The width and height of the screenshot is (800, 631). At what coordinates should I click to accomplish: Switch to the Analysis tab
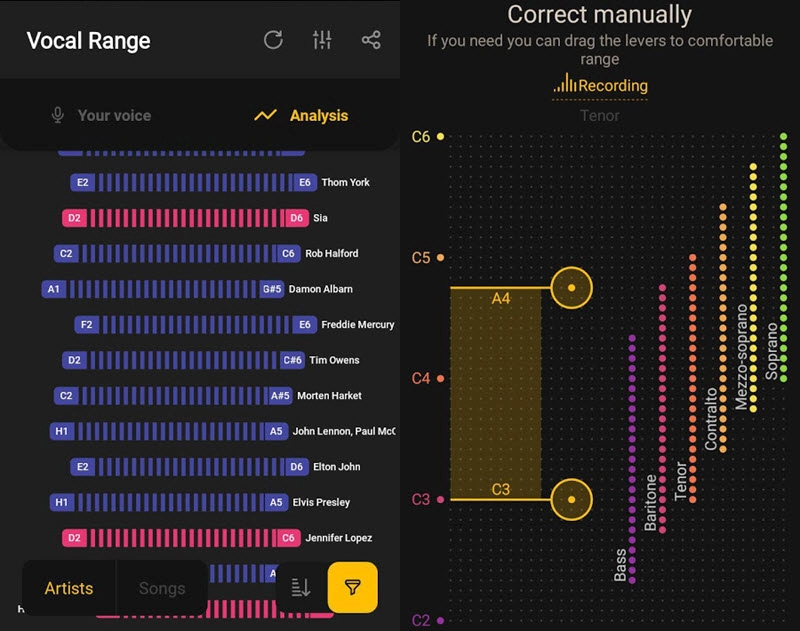[x=320, y=115]
